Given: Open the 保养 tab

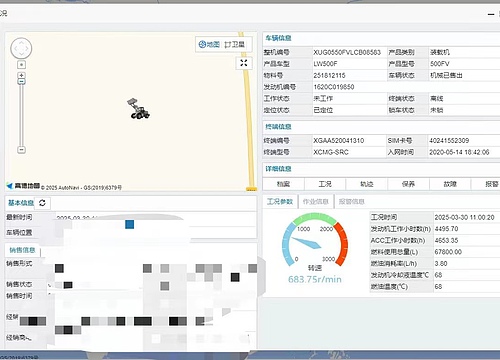Looking at the screenshot, I should coord(408,184).
